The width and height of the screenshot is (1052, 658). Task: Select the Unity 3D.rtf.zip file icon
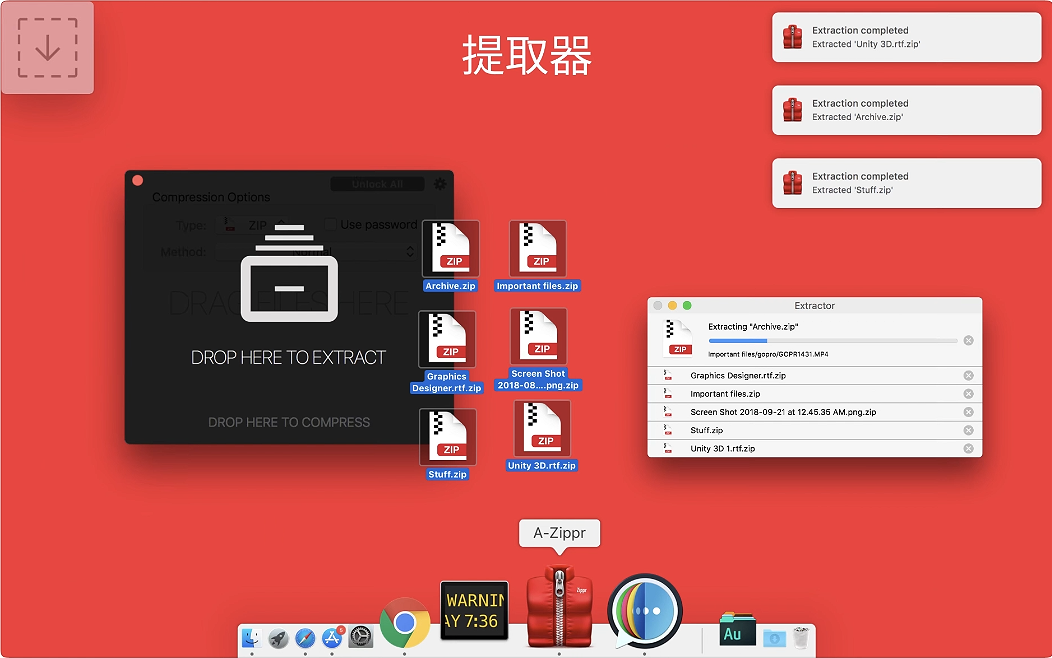pos(541,429)
